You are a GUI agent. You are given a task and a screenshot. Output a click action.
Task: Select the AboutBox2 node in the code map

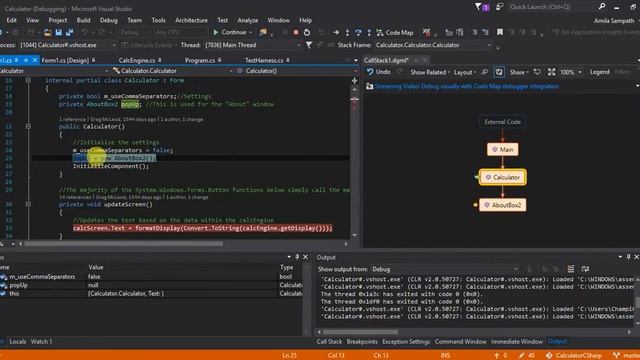point(502,205)
